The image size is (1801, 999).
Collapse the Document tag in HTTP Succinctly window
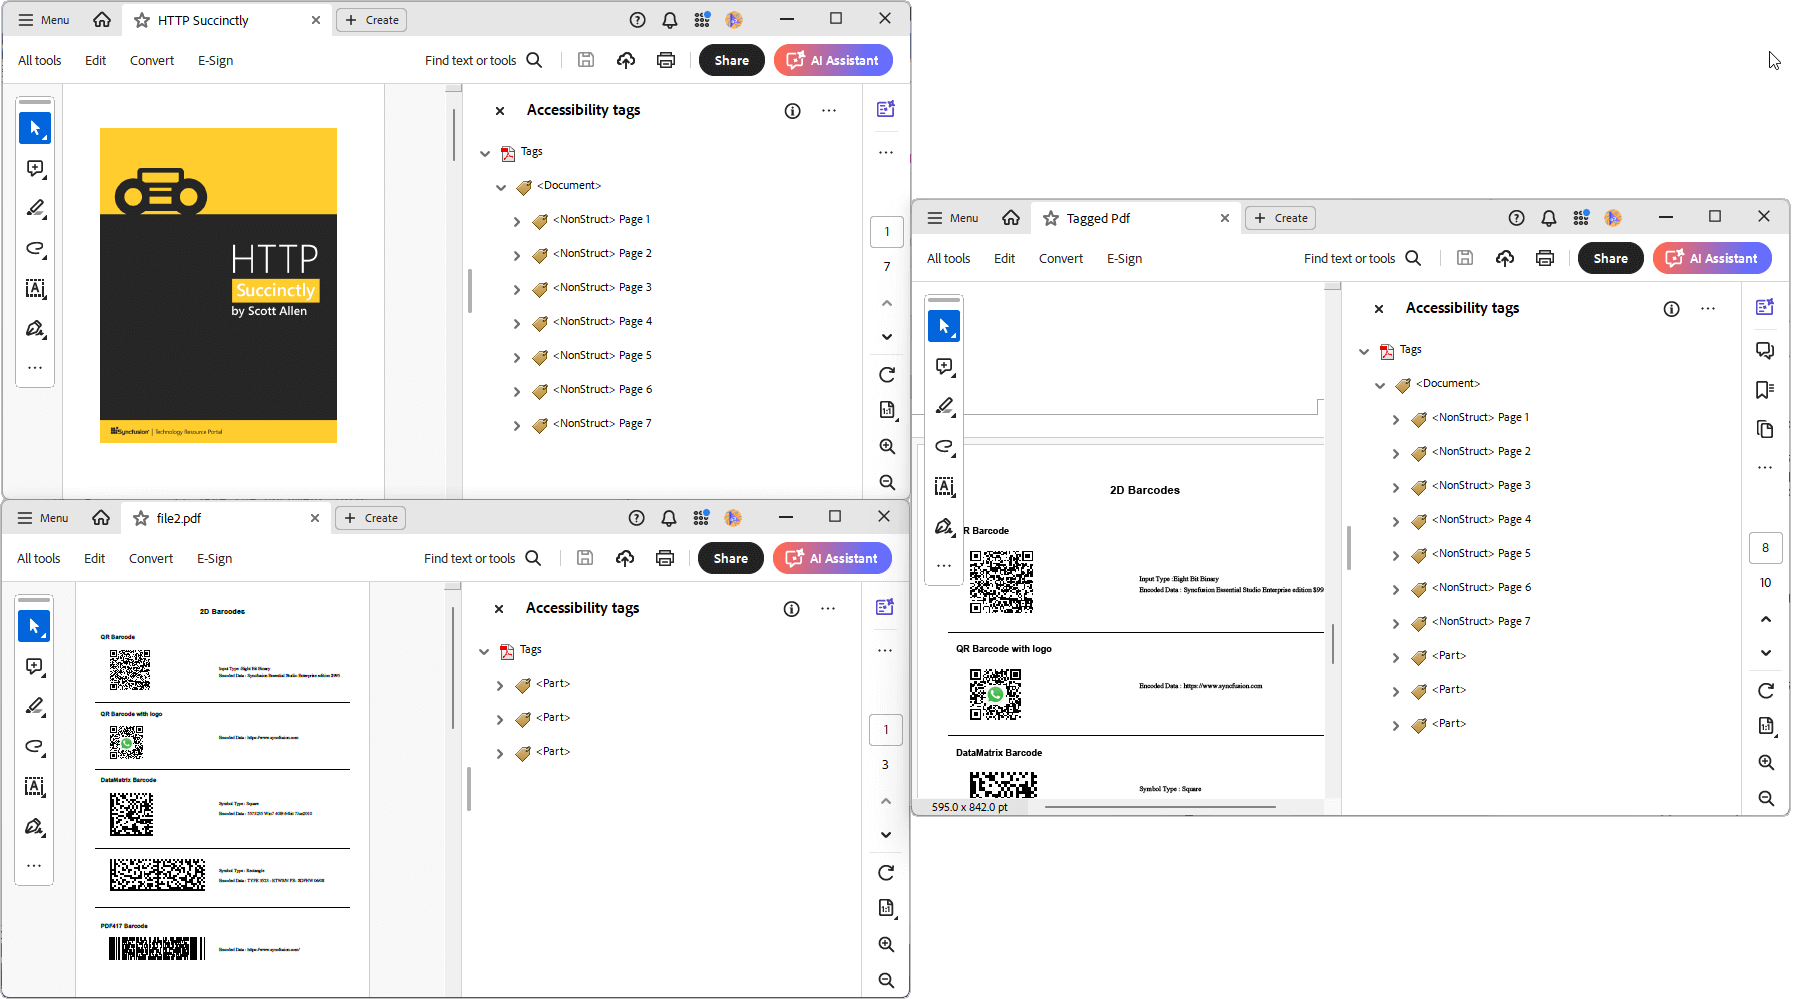pos(501,187)
